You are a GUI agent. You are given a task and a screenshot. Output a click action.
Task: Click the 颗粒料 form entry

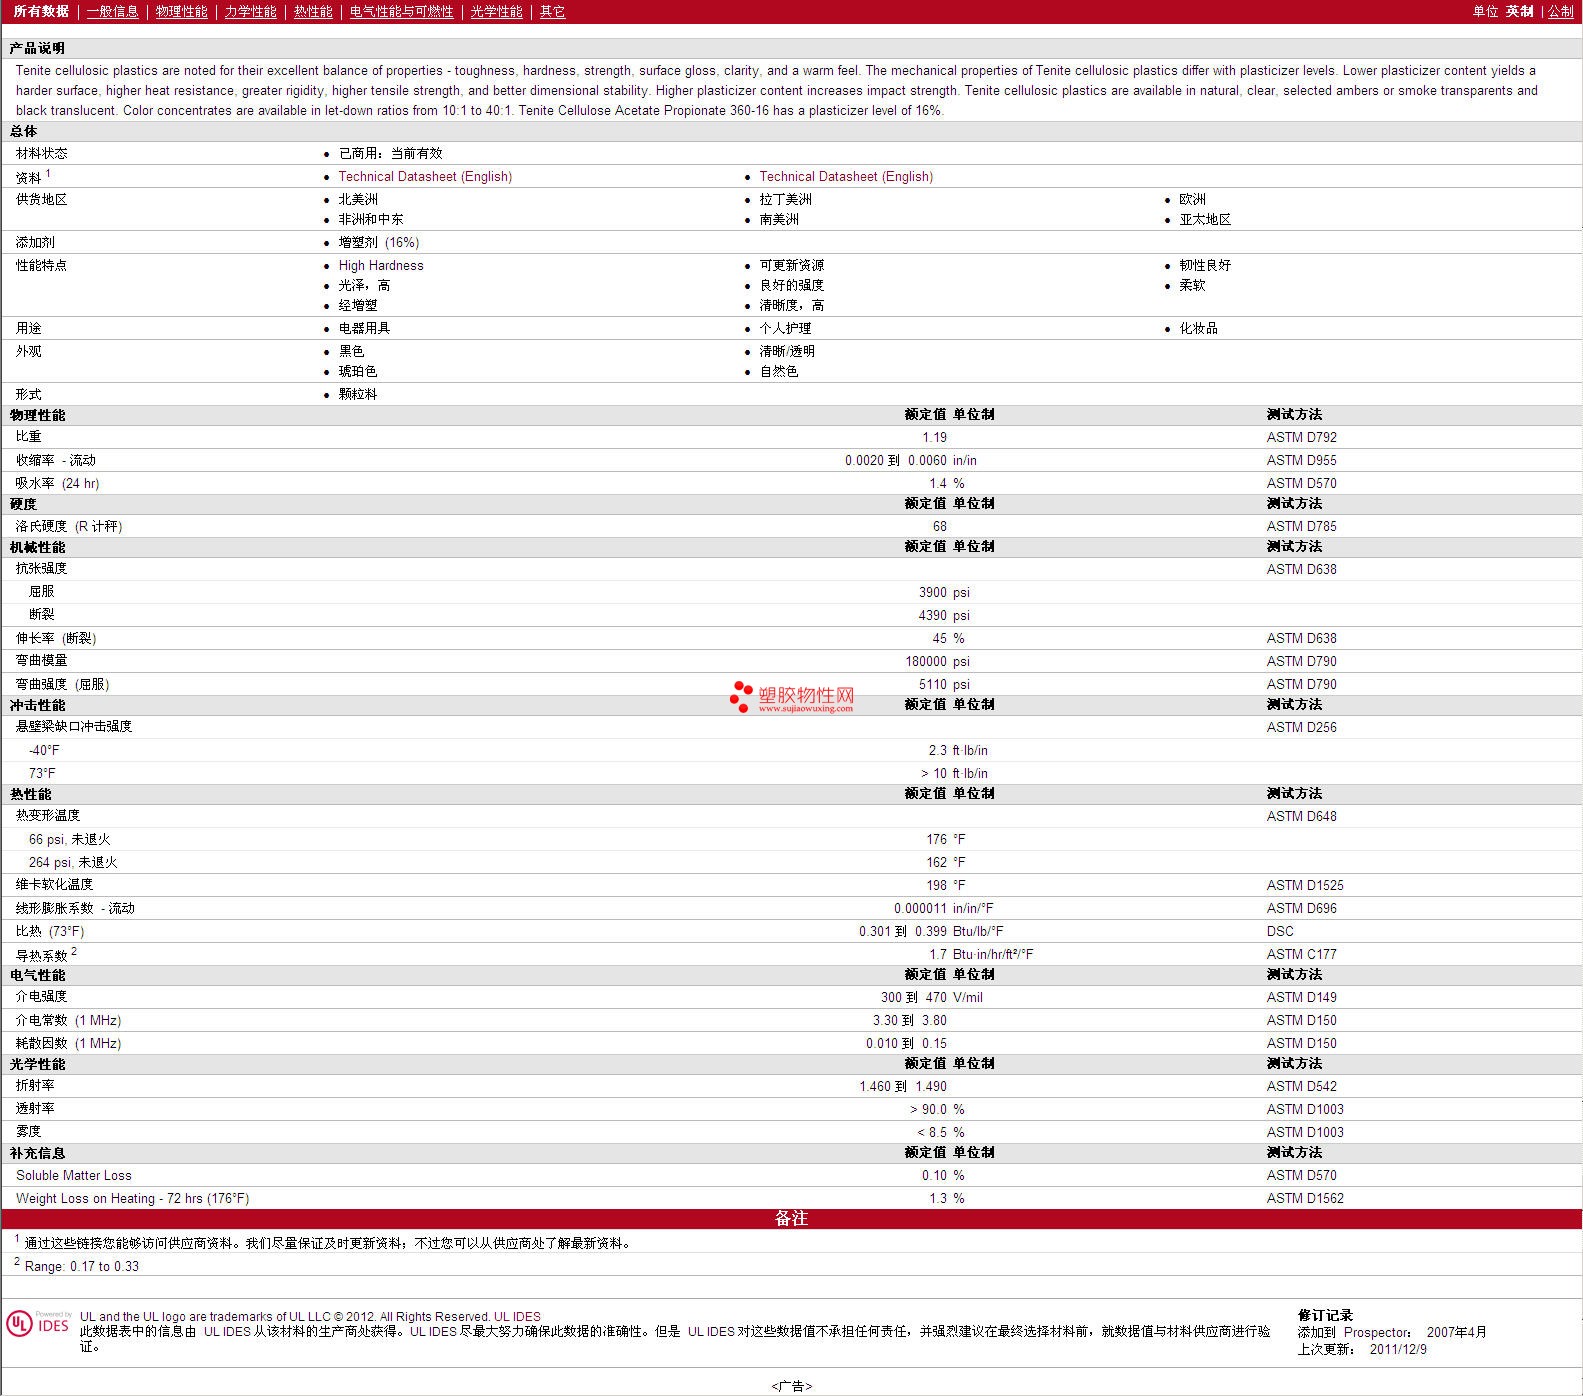point(358,394)
